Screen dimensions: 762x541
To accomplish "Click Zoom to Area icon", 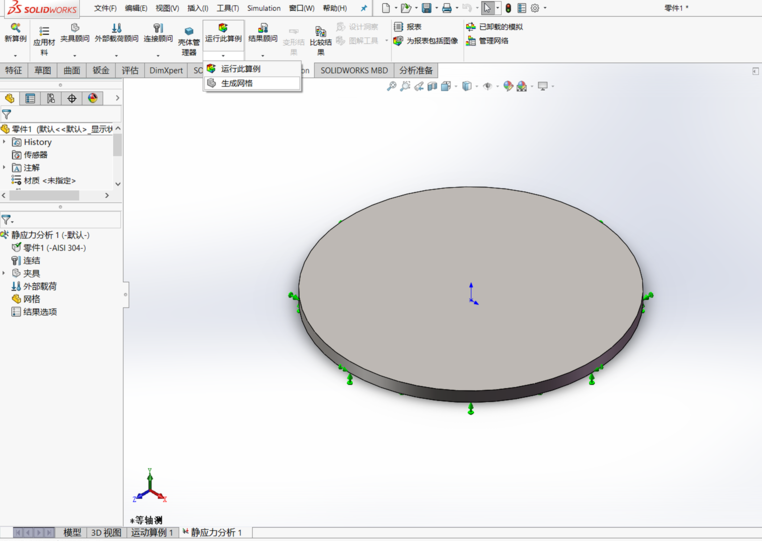I will click(x=405, y=86).
